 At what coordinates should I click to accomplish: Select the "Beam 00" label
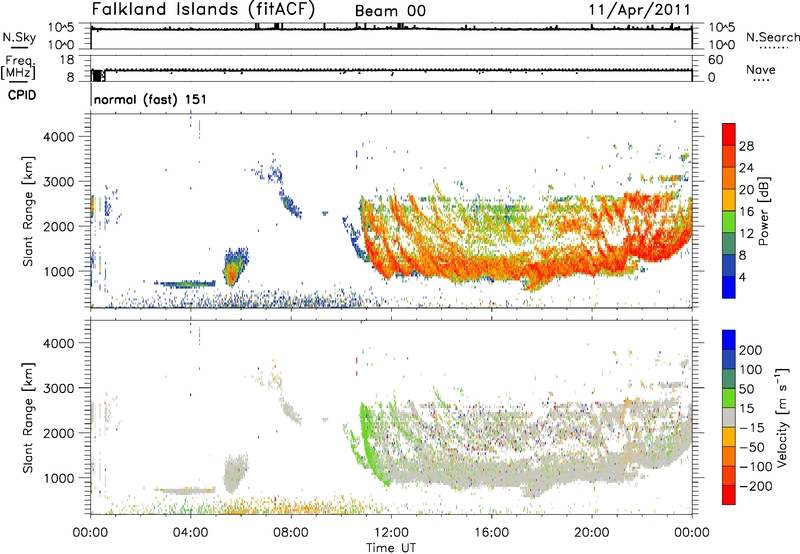coord(390,11)
